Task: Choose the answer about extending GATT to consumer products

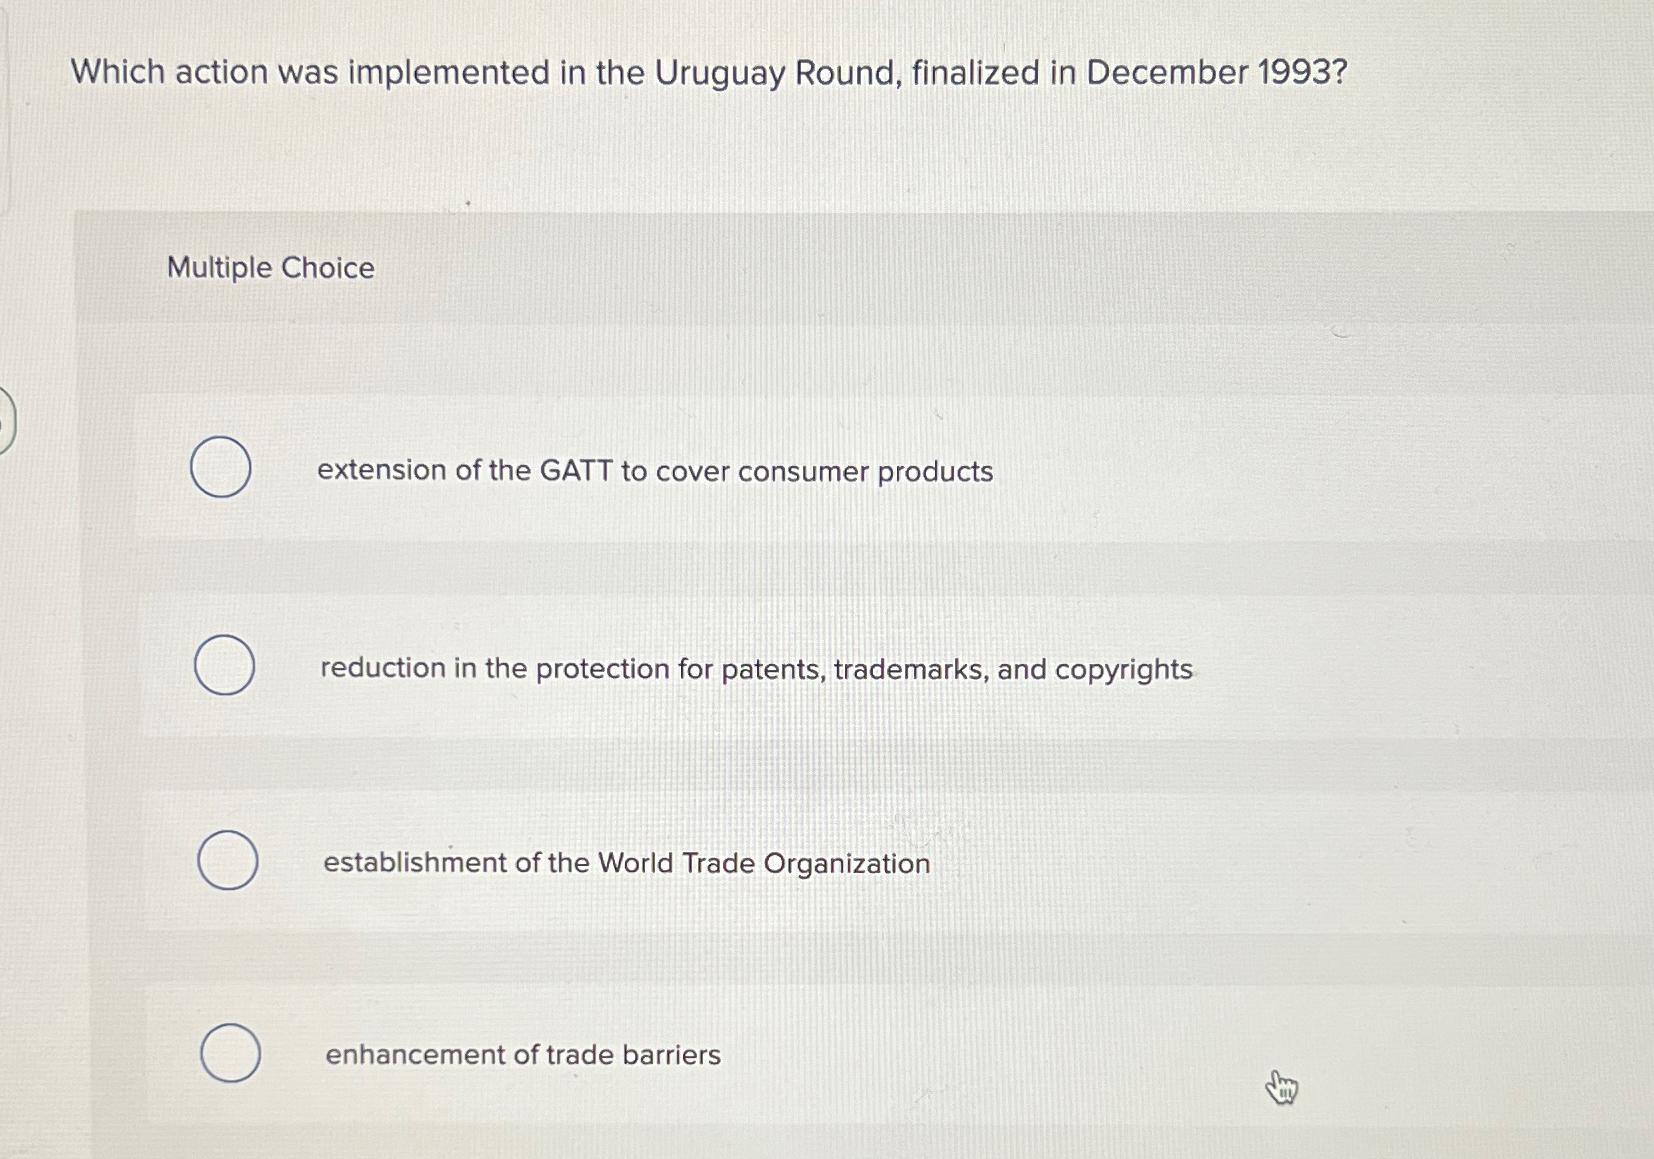Action: tap(654, 471)
